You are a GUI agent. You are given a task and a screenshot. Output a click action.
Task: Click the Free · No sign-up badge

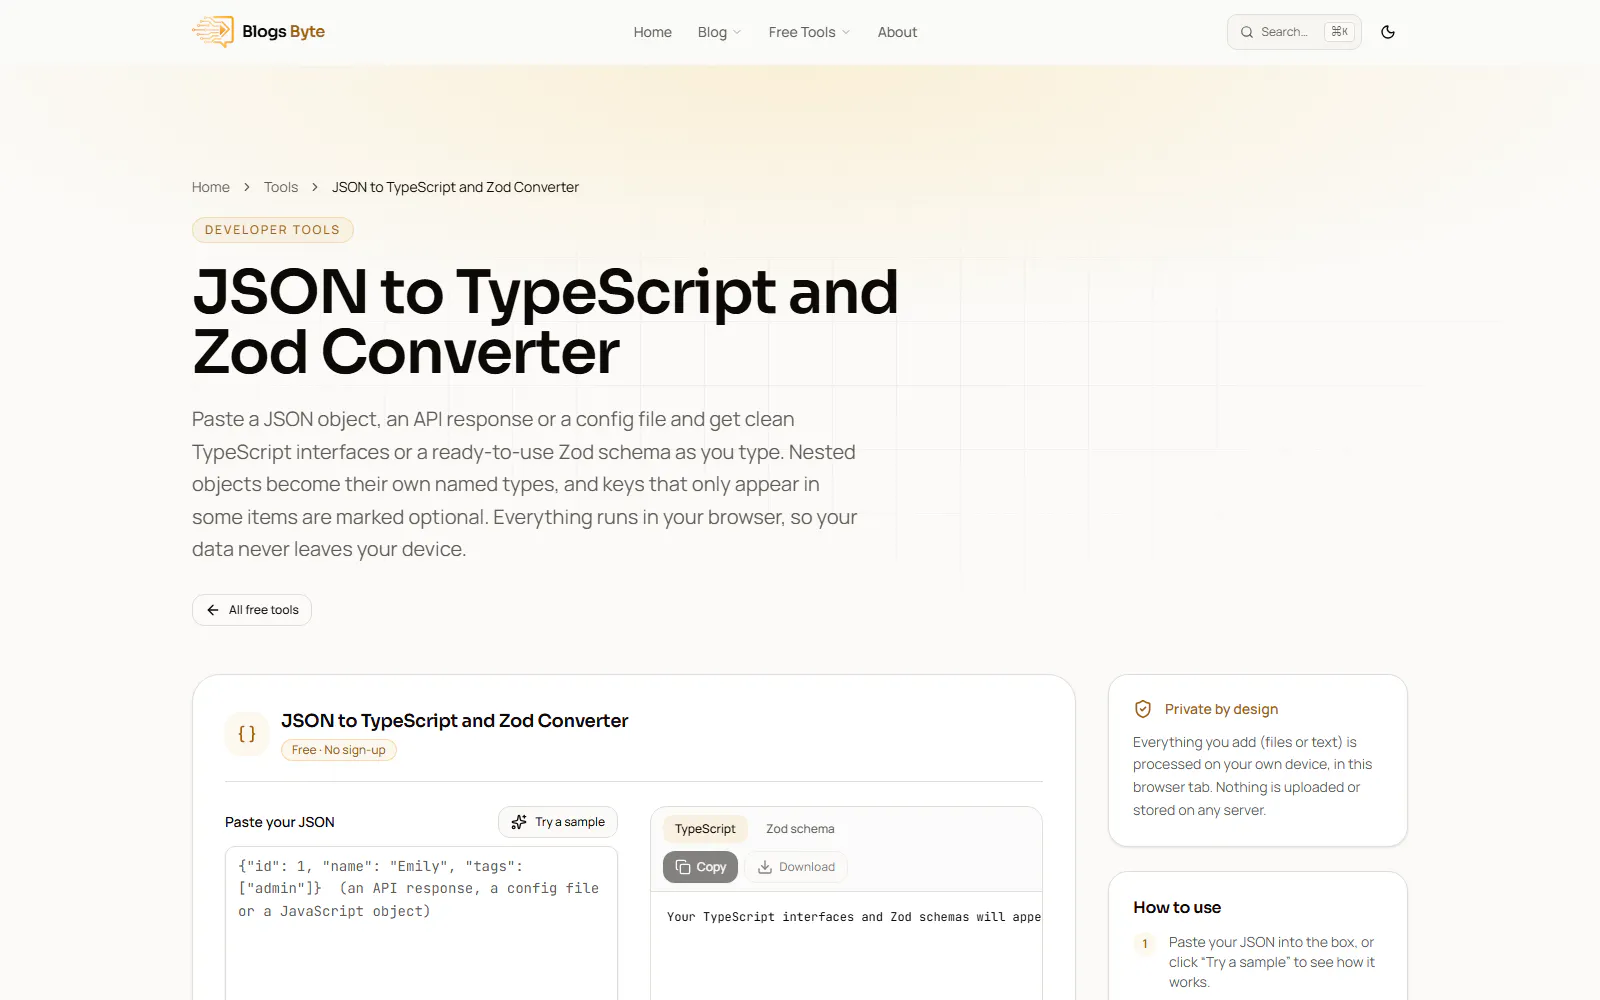pos(339,750)
